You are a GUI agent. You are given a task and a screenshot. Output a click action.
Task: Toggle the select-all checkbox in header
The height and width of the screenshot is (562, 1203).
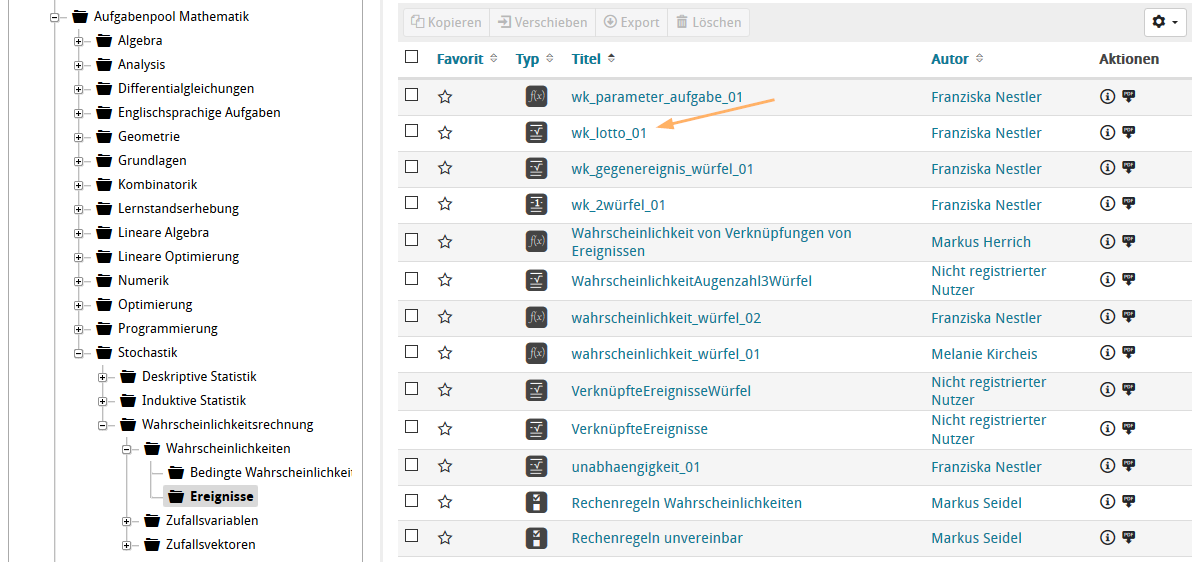pos(412,57)
